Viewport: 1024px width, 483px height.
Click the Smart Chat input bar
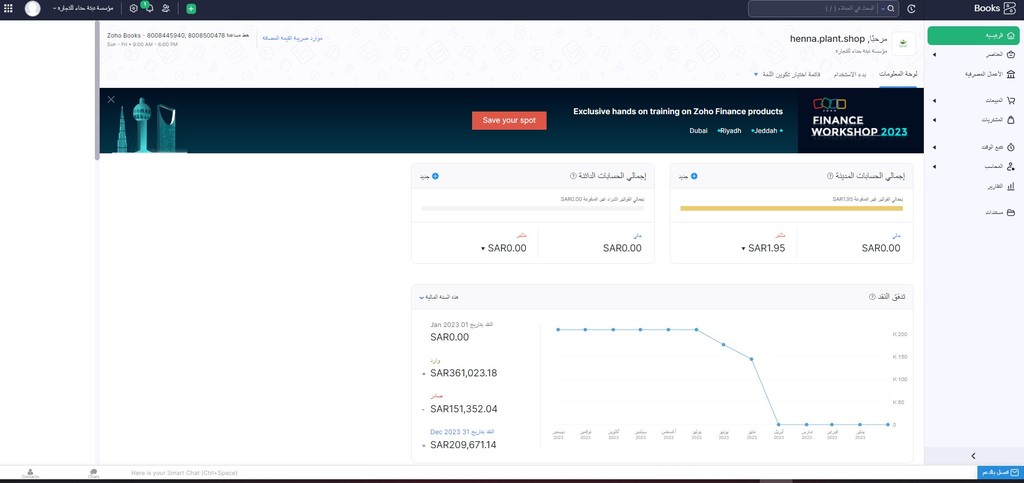coord(184,473)
